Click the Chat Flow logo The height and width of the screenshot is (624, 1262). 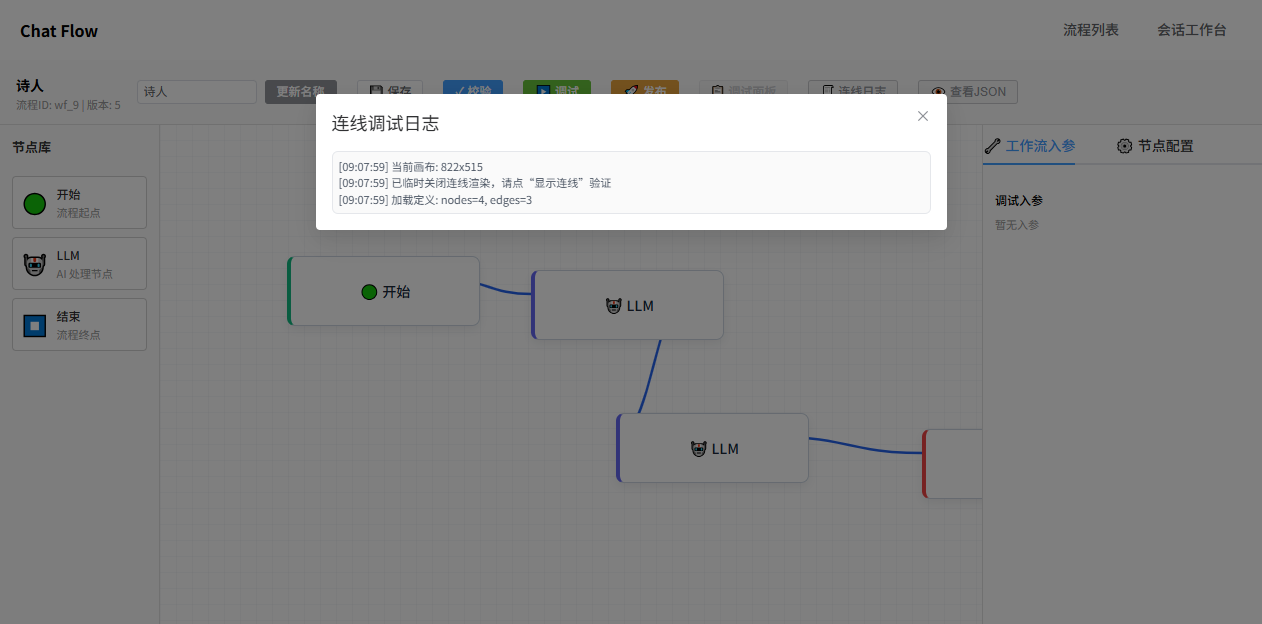(x=59, y=31)
